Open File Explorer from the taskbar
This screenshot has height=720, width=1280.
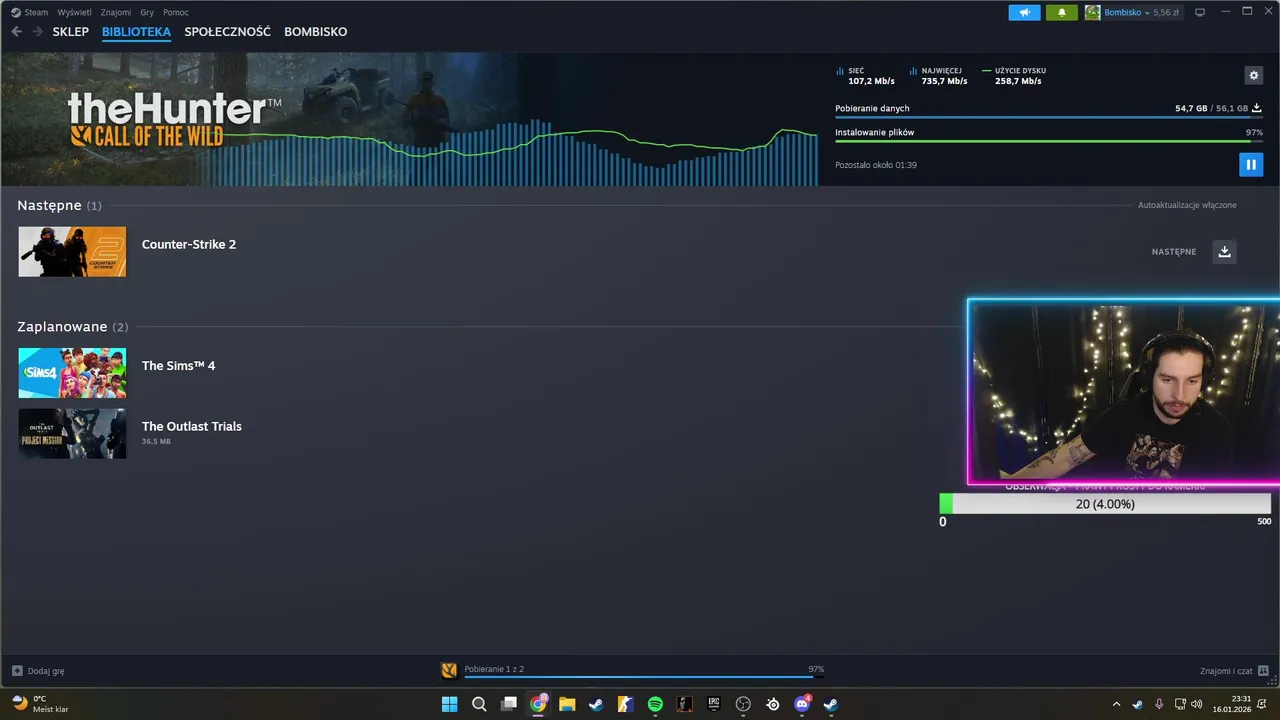point(567,704)
